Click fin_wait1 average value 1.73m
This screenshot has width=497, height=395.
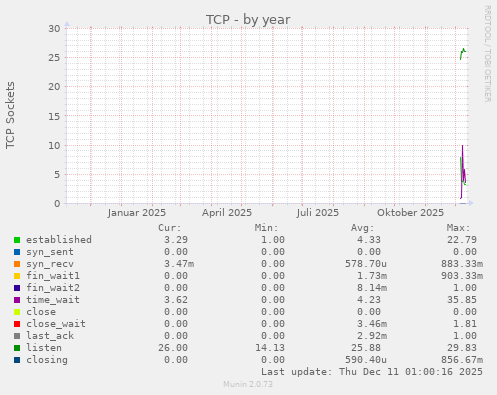372,276
